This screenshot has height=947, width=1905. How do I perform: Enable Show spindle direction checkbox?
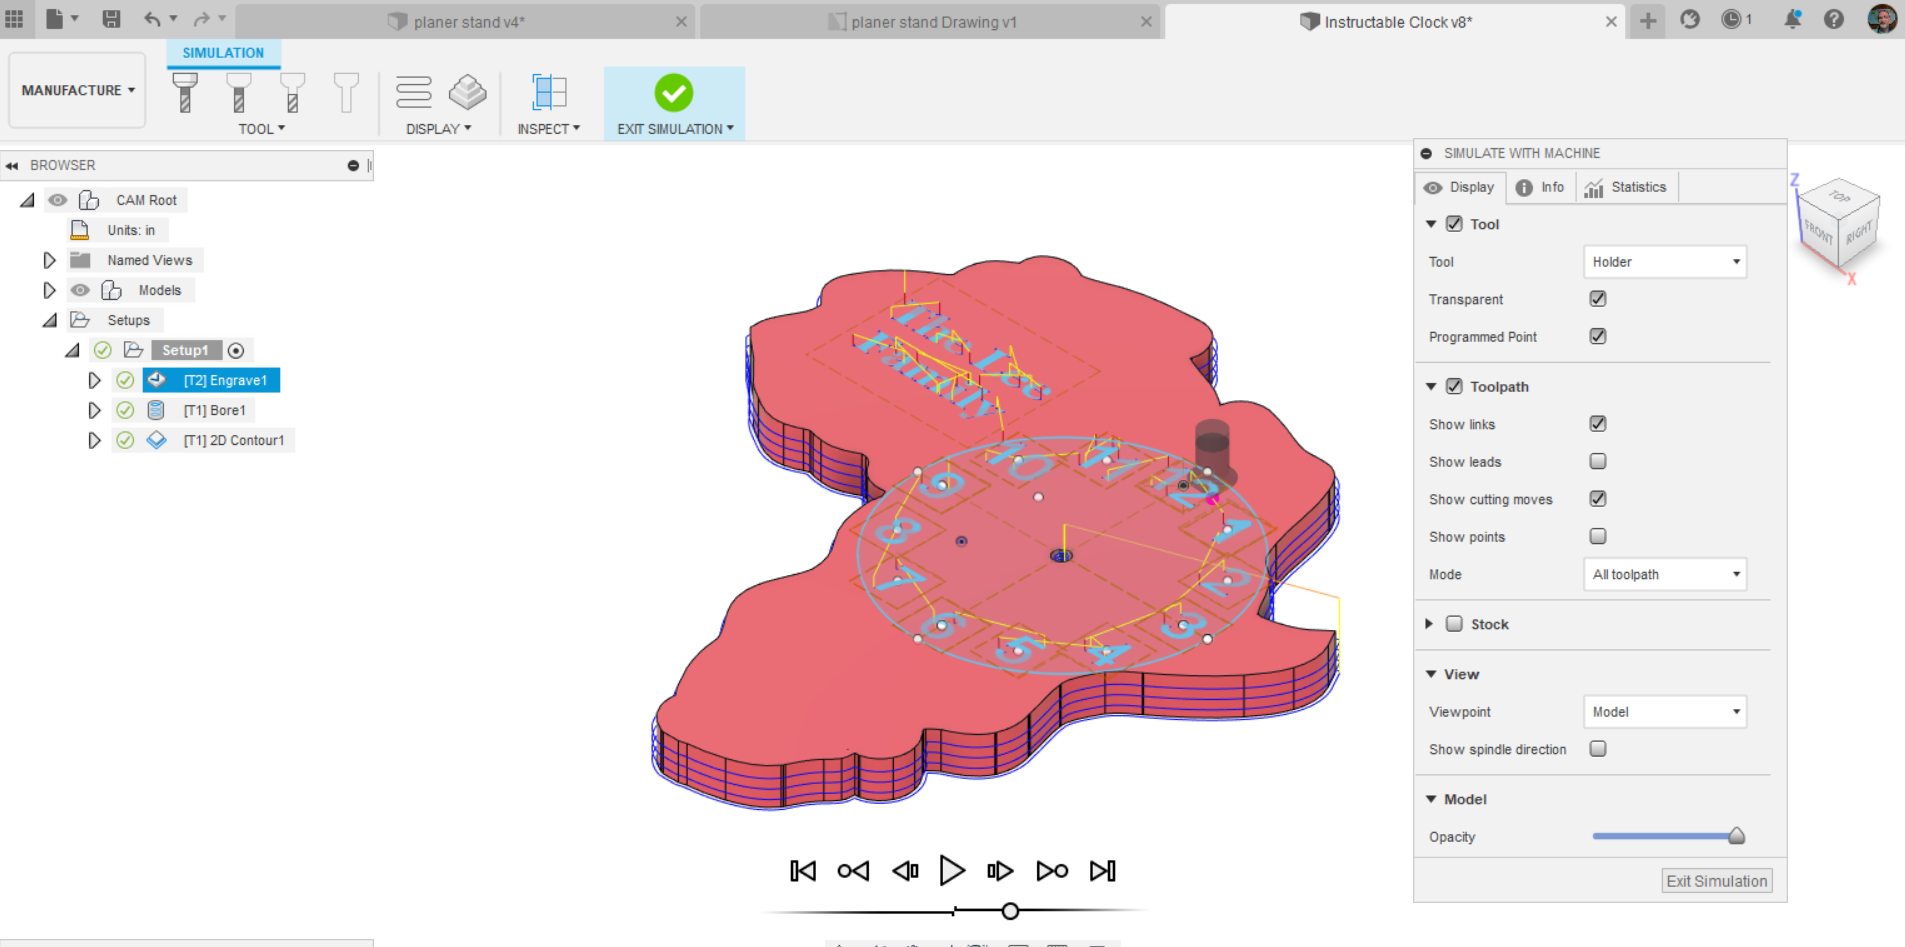point(1598,749)
